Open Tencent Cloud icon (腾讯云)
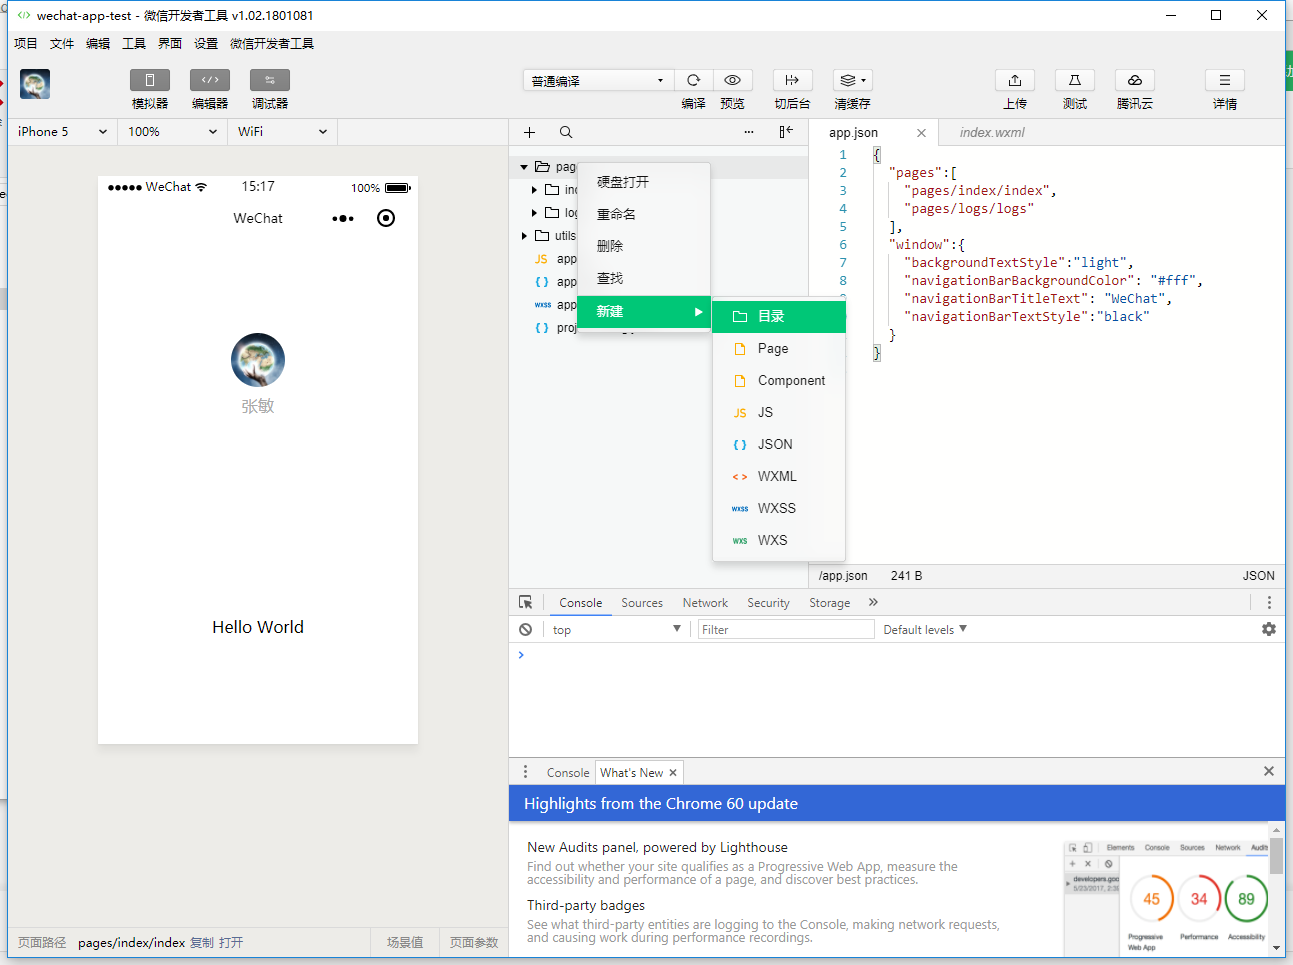Screen dimensions: 1293x965 [x=1135, y=80]
